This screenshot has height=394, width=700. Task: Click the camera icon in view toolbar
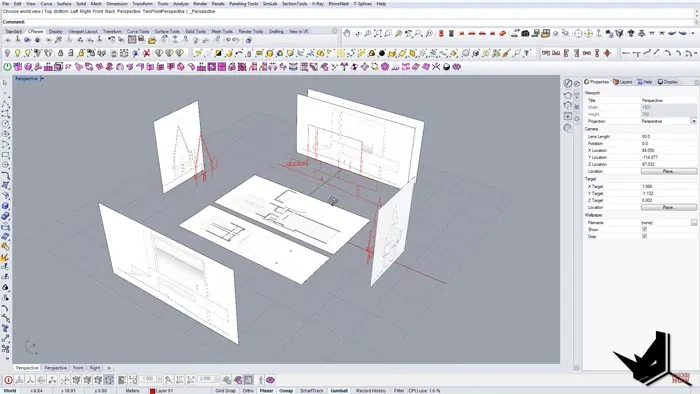[525, 33]
